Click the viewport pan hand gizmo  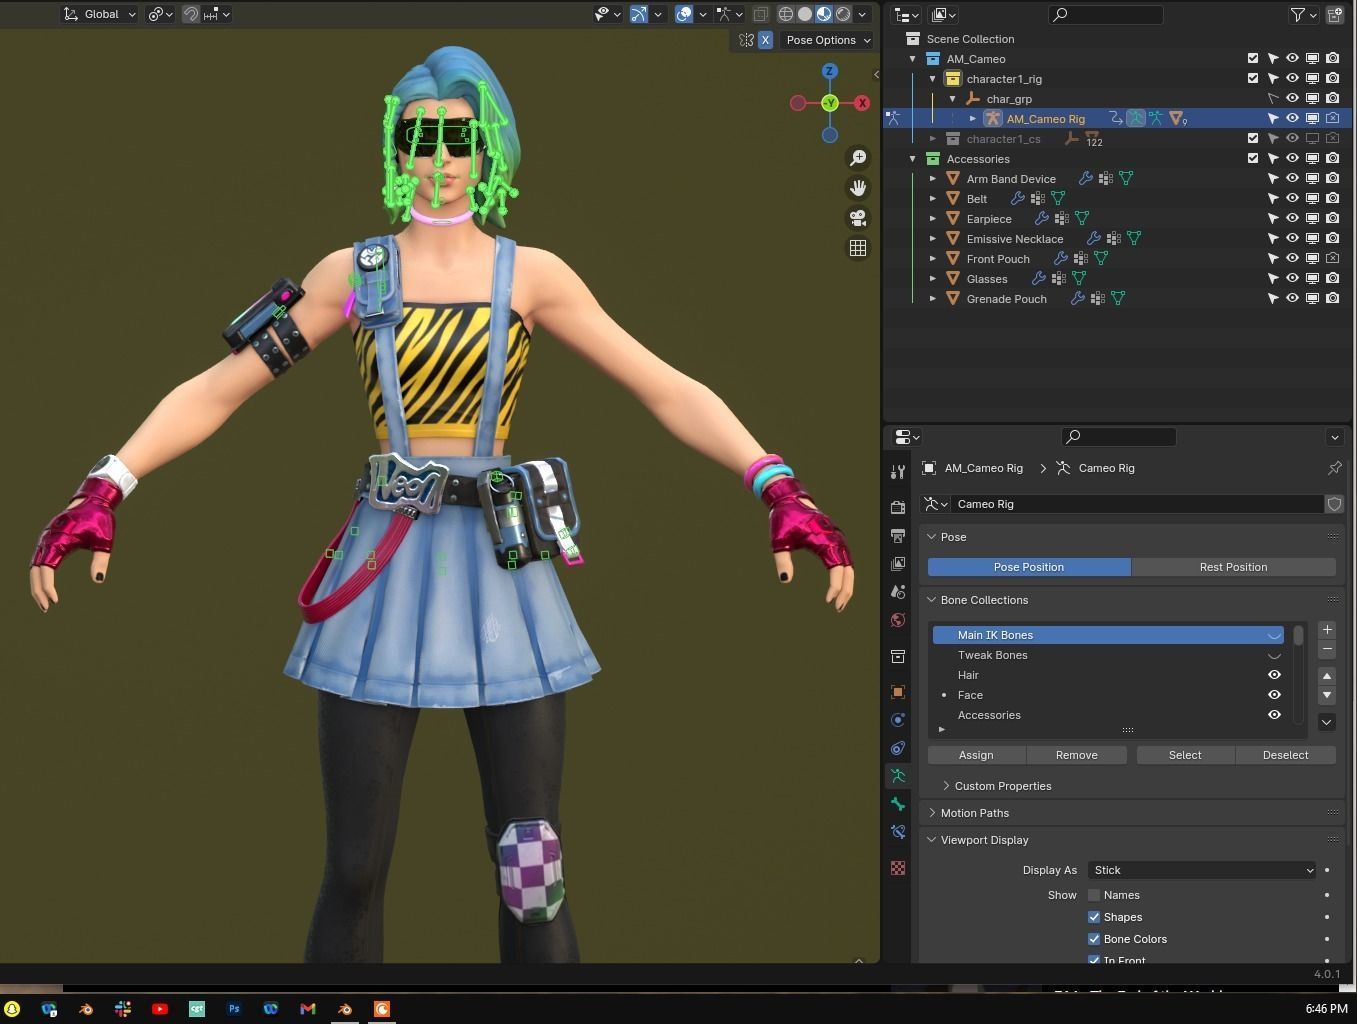(x=858, y=188)
